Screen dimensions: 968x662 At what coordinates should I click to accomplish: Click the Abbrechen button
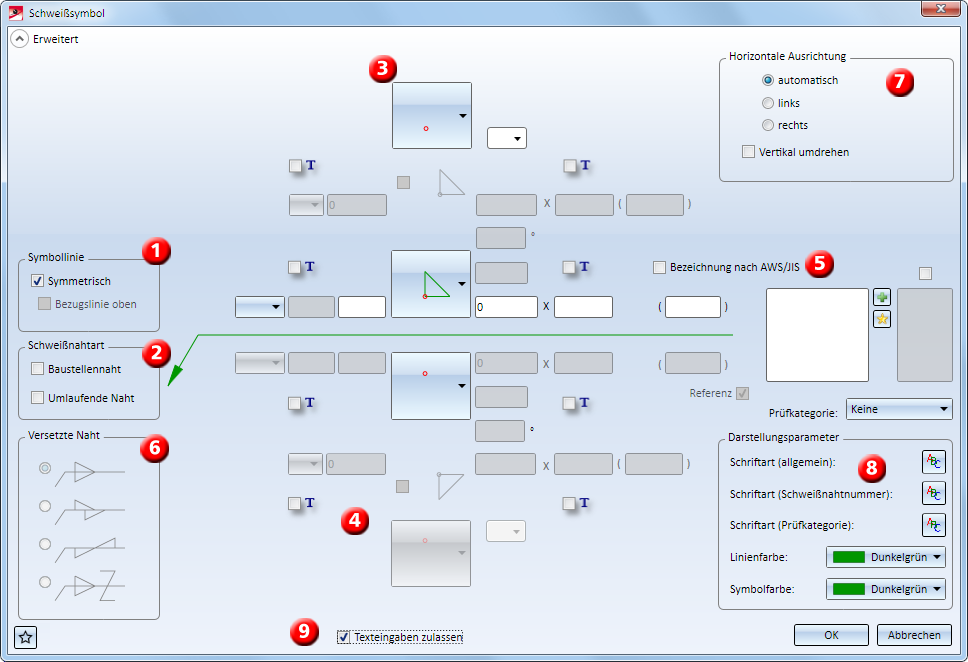pyautogui.click(x=914, y=635)
